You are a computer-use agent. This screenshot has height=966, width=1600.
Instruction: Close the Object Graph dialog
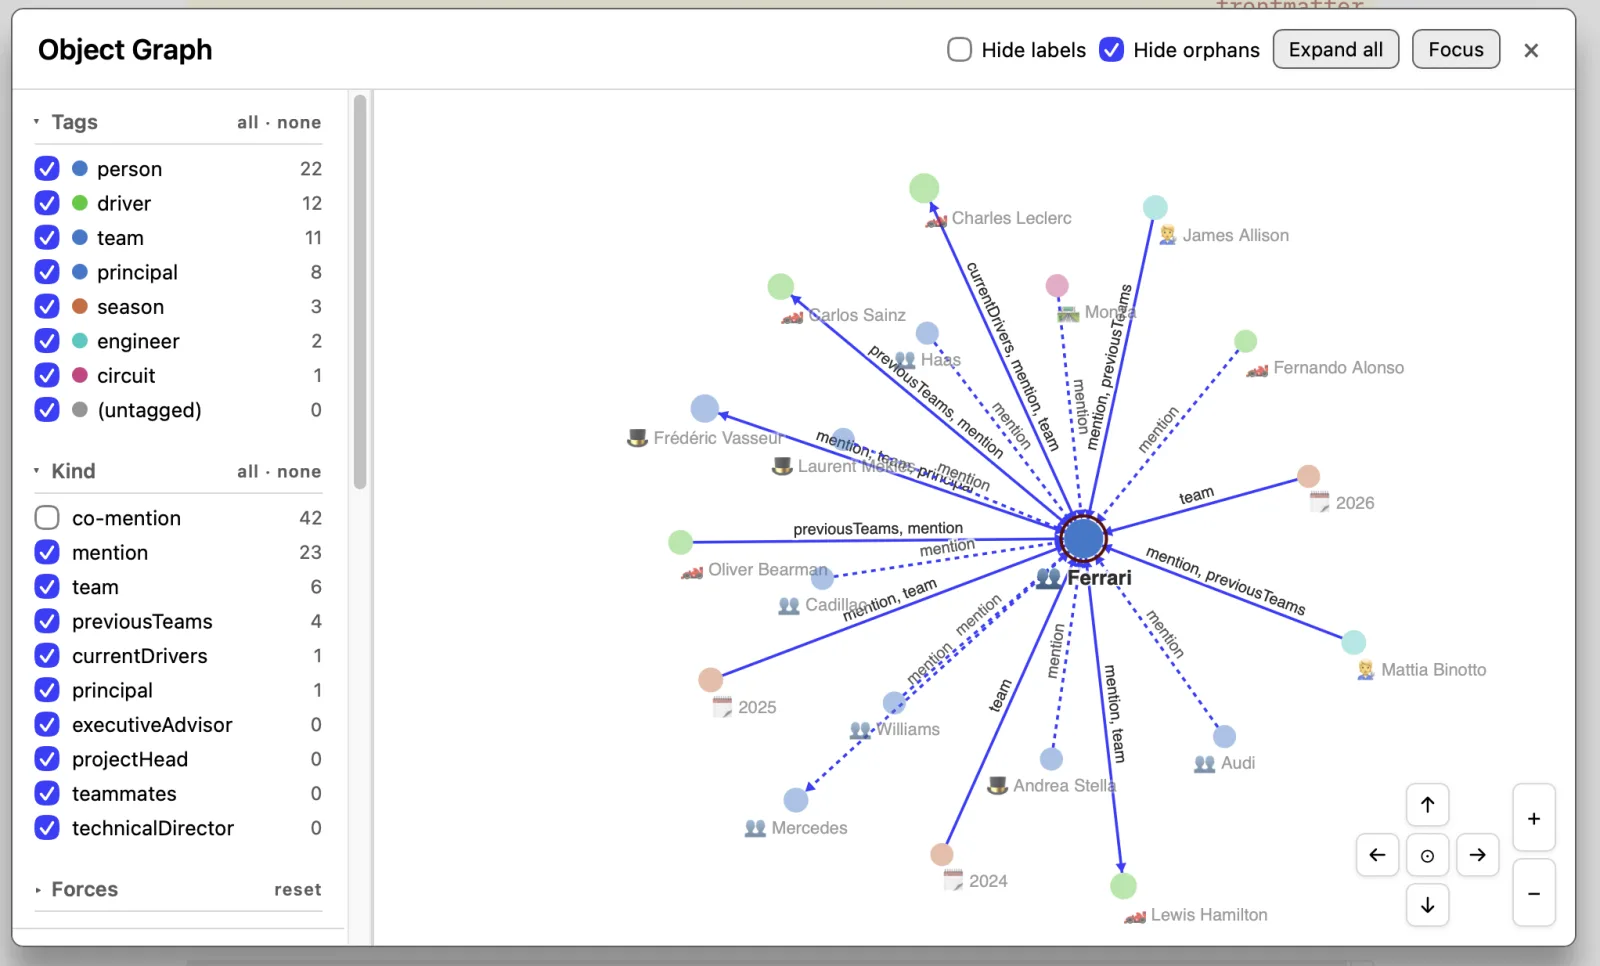tap(1531, 50)
